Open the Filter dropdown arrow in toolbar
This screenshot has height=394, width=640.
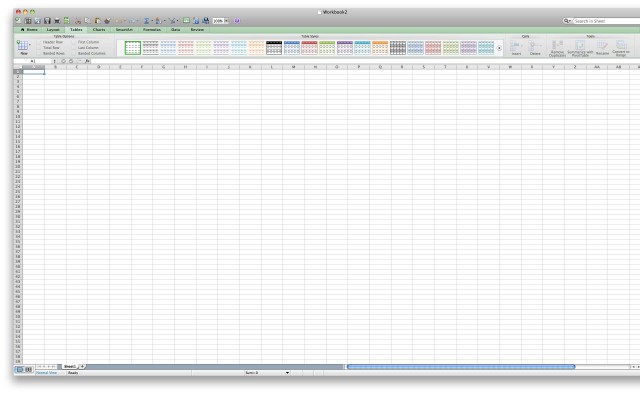tap(177, 21)
